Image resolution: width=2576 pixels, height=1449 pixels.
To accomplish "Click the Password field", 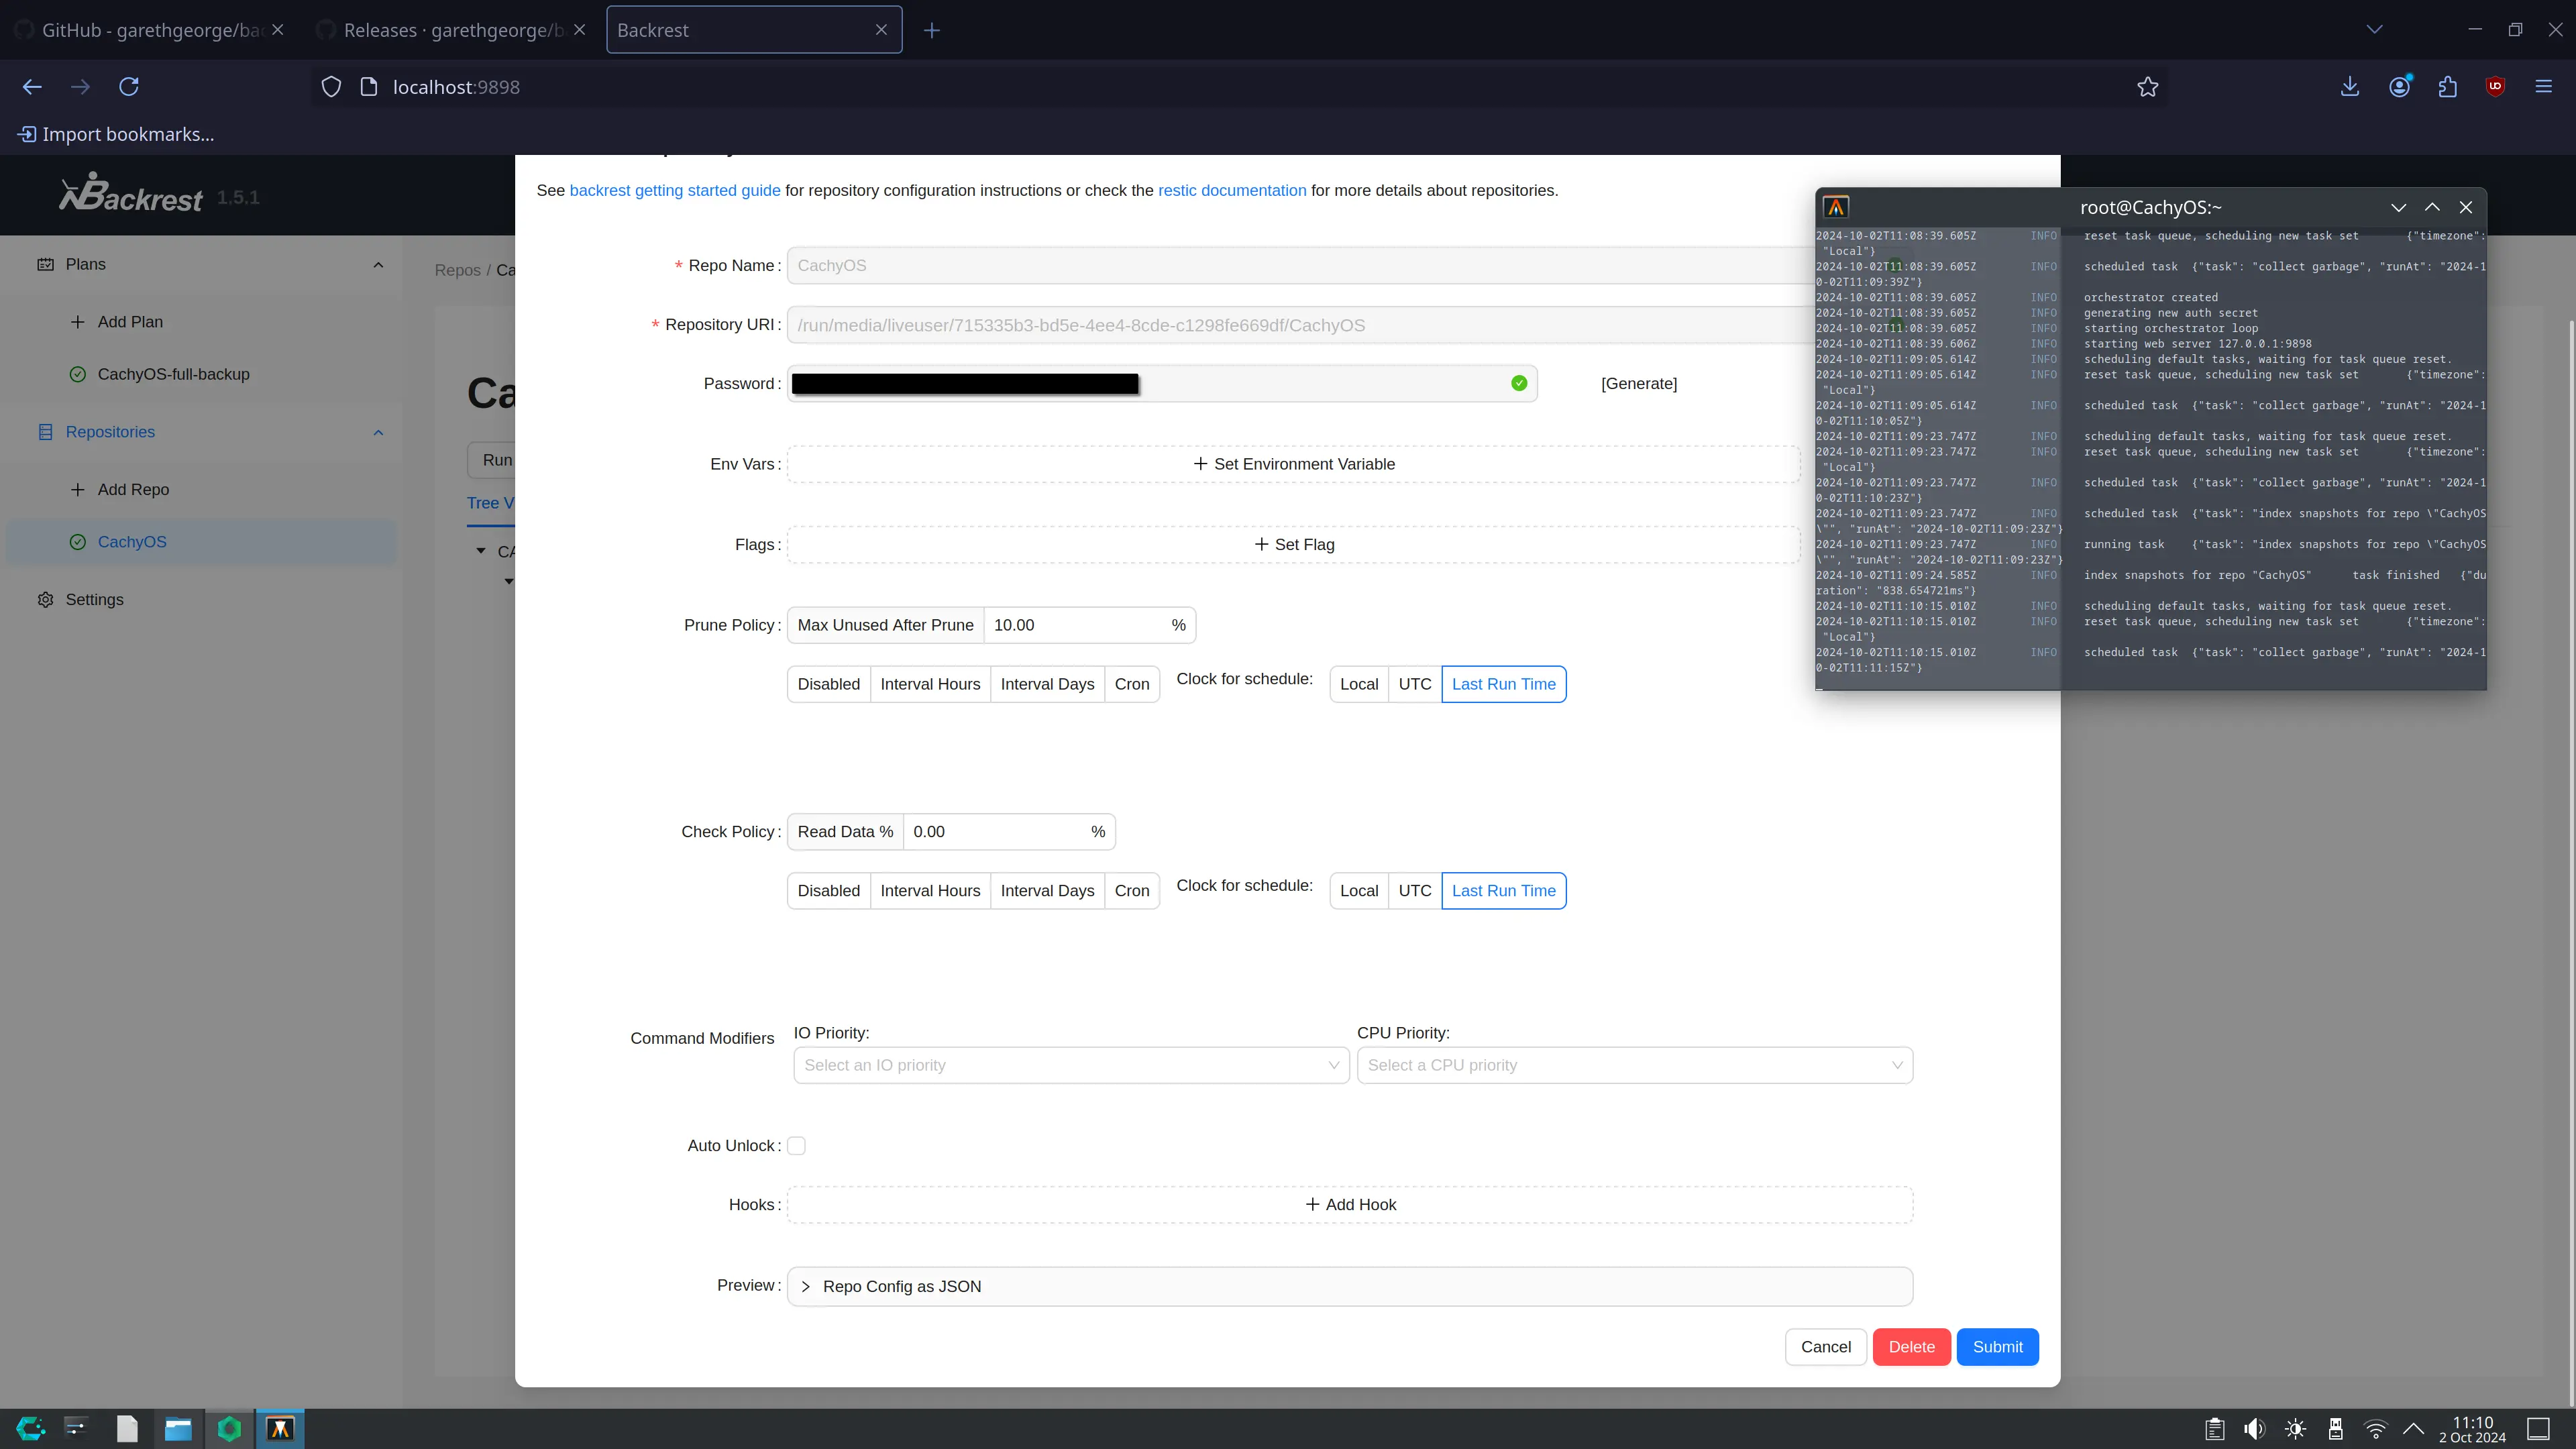I will click(1162, 383).
